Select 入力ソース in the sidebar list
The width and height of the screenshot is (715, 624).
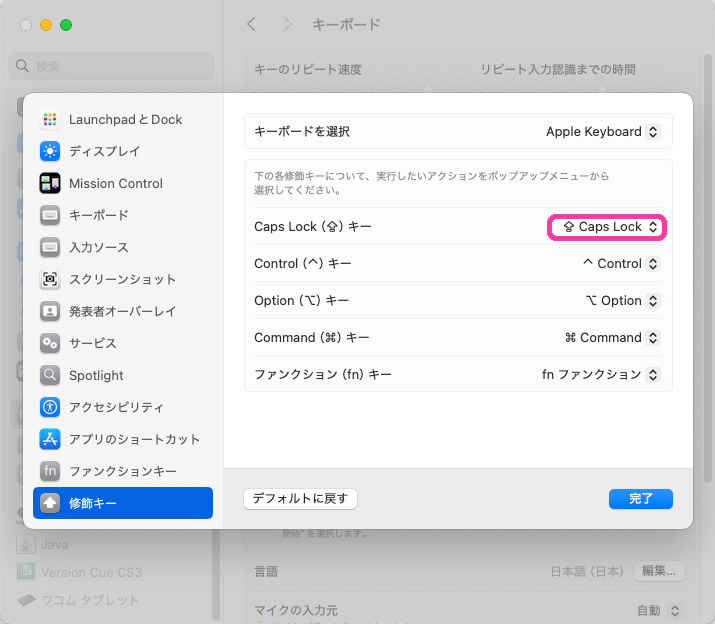coord(98,248)
